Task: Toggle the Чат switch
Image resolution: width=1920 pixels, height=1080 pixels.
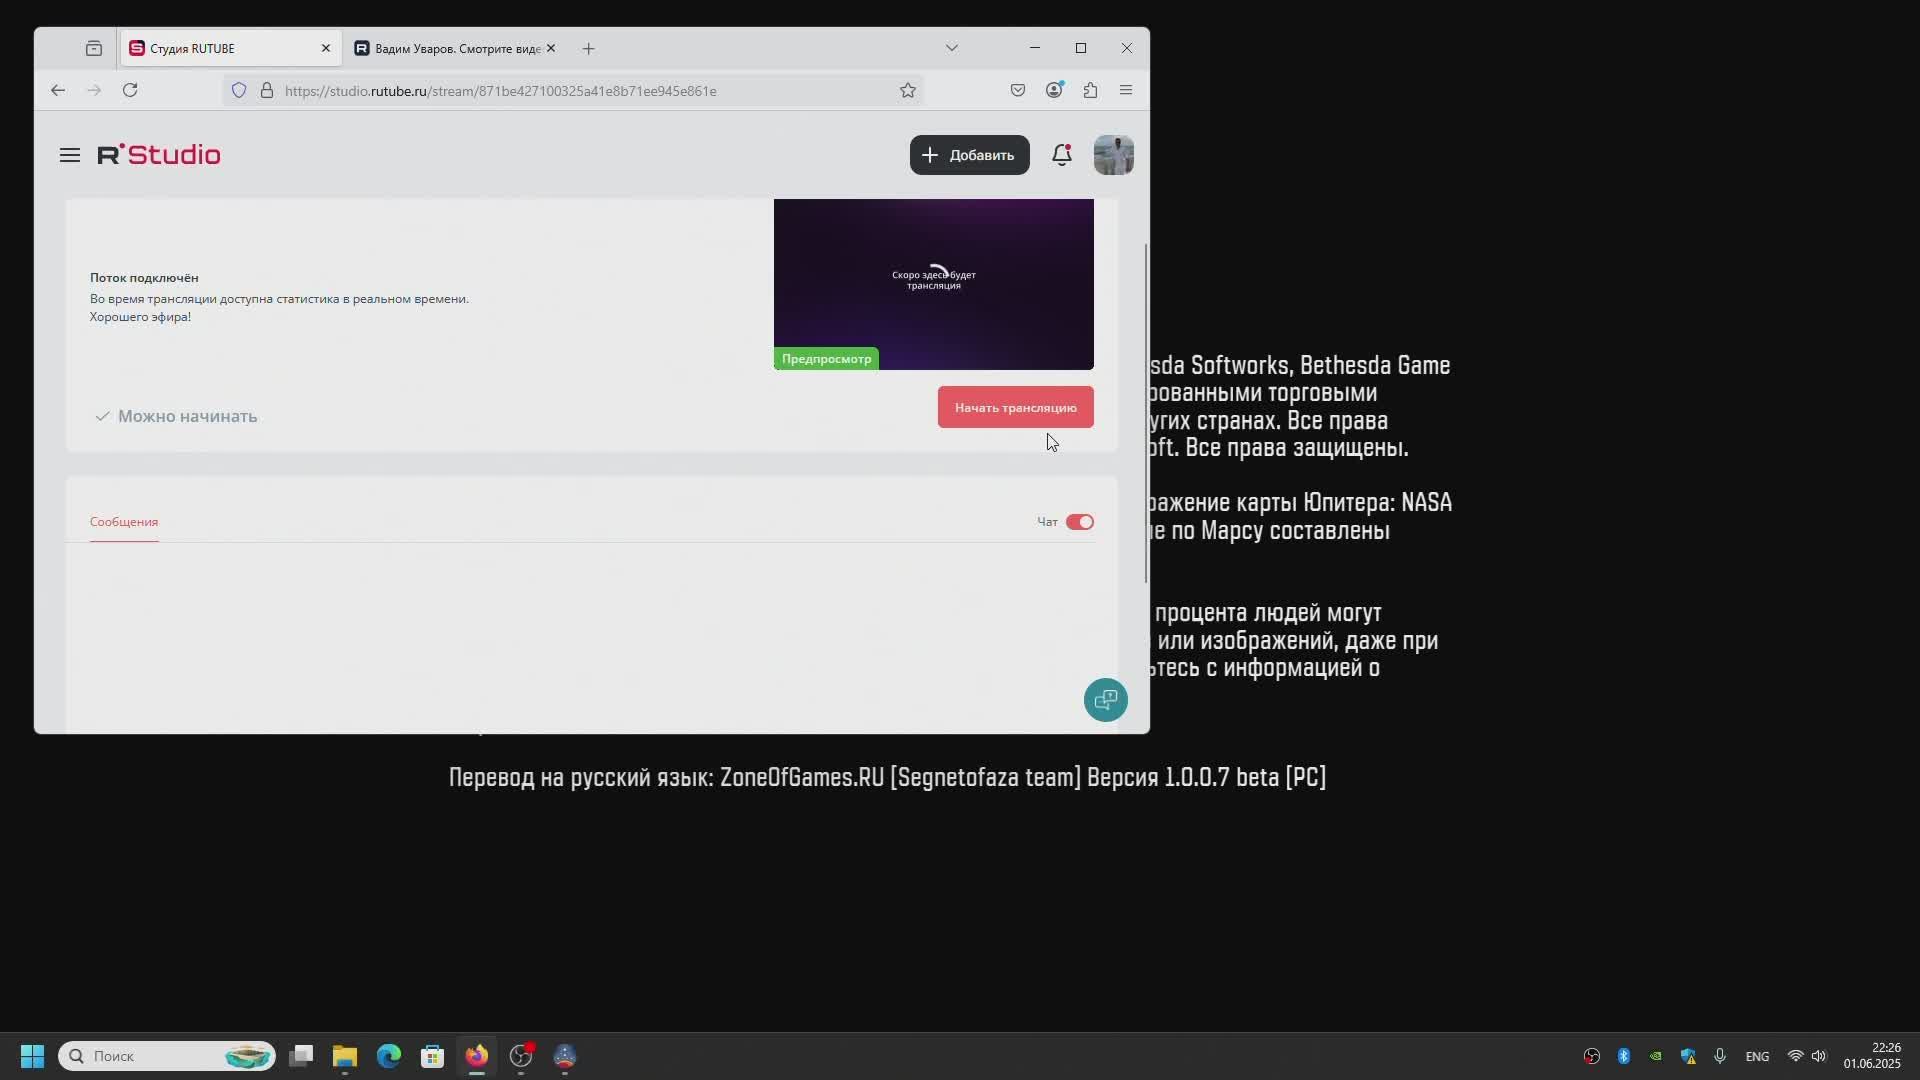Action: pyautogui.click(x=1079, y=522)
